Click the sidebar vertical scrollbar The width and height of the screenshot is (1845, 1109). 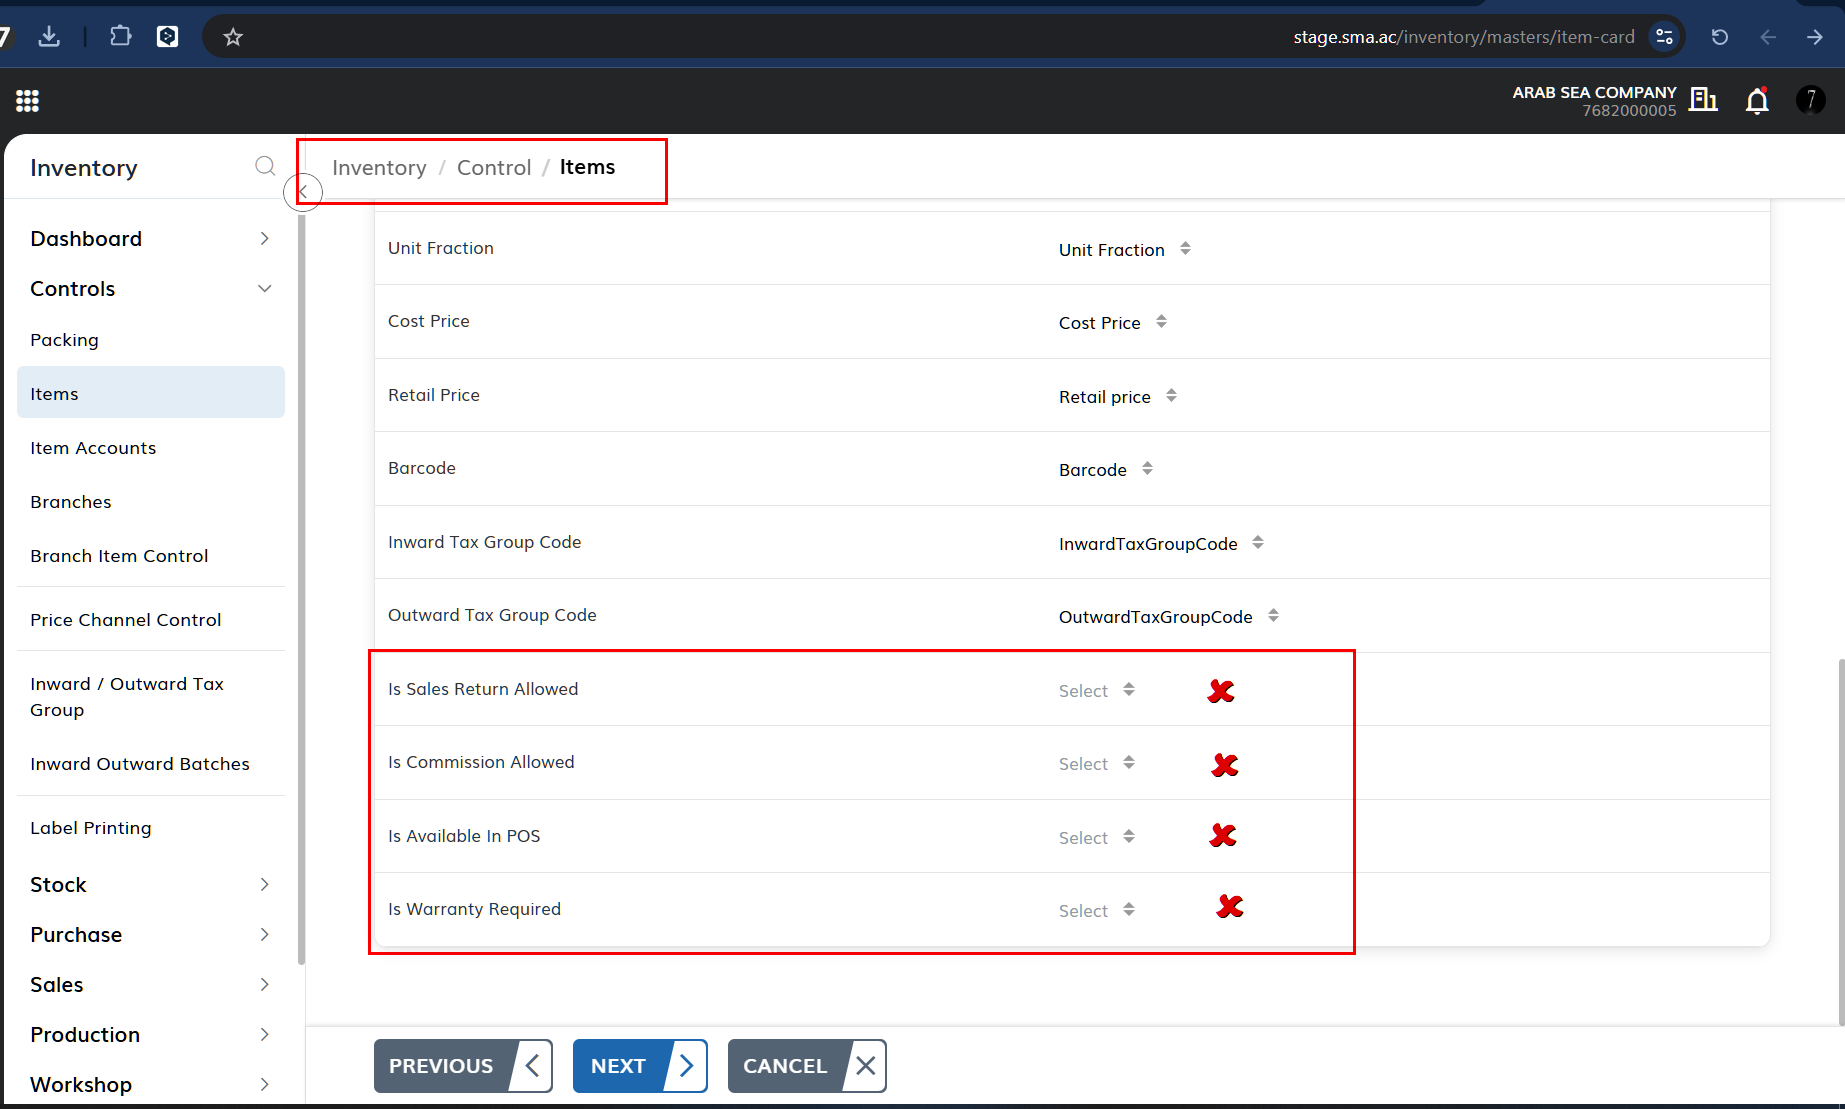click(x=301, y=590)
